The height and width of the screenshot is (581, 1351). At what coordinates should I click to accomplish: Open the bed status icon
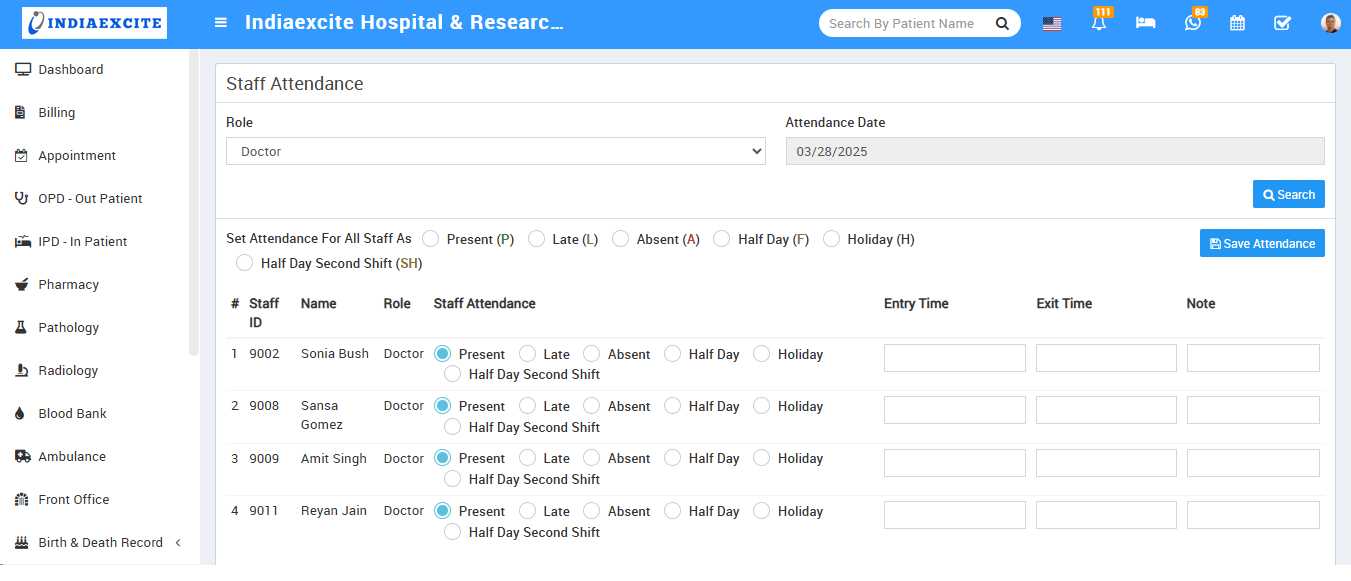click(1145, 23)
